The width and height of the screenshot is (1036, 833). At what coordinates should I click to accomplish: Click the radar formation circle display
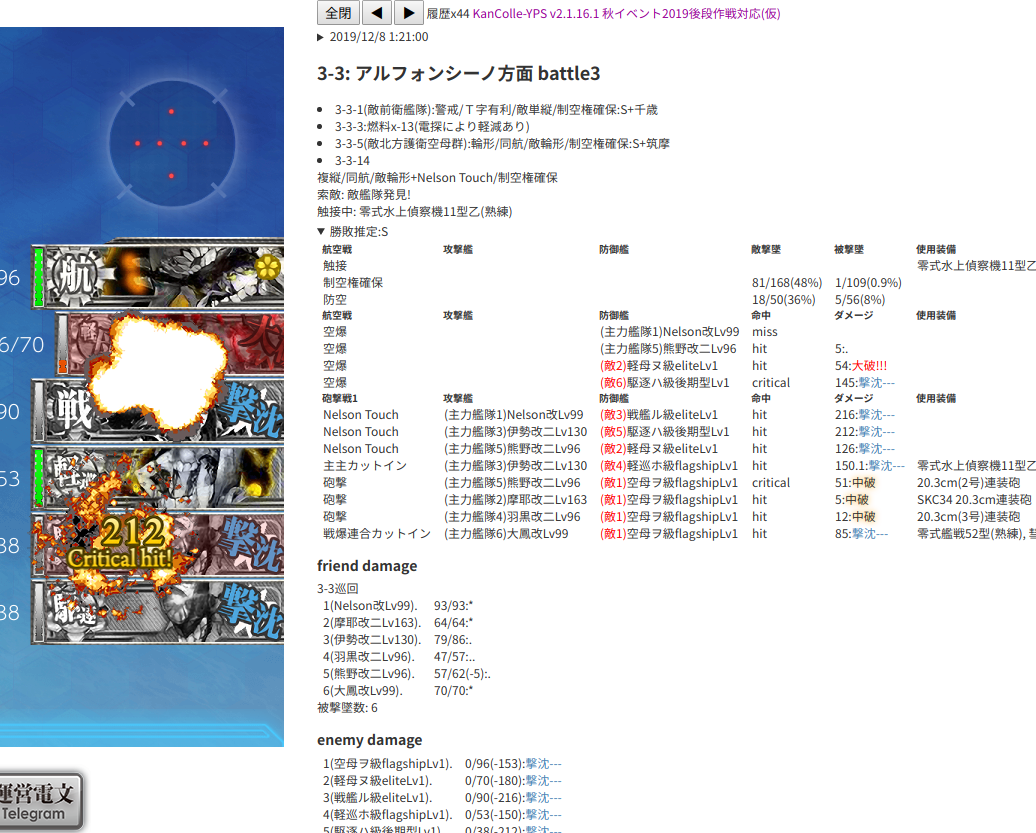[x=172, y=143]
